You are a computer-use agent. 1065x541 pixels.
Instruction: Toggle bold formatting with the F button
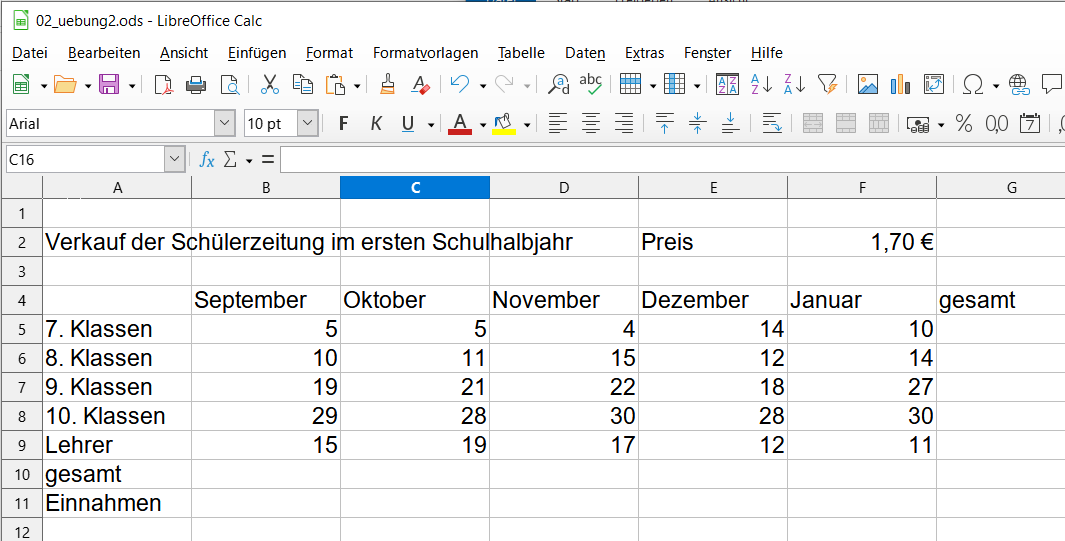(x=343, y=123)
